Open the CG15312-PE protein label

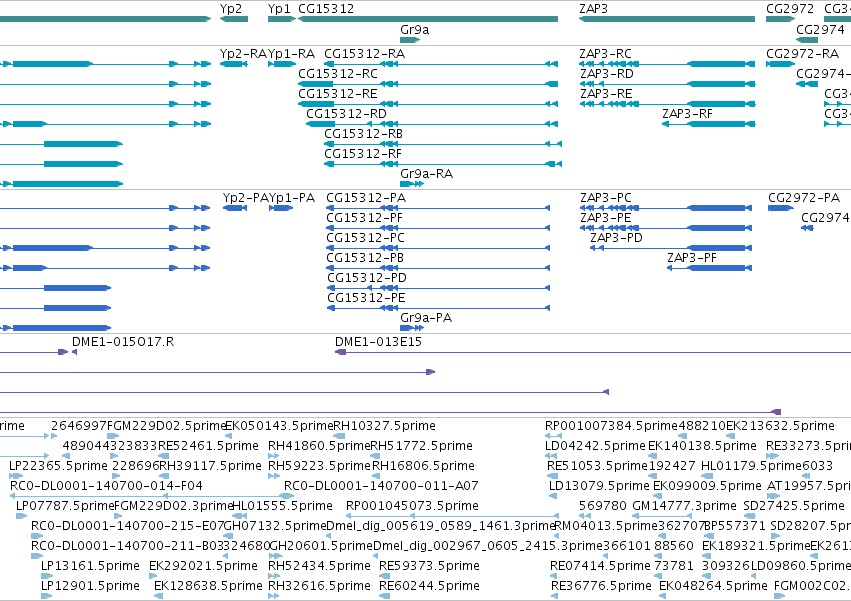click(x=366, y=299)
